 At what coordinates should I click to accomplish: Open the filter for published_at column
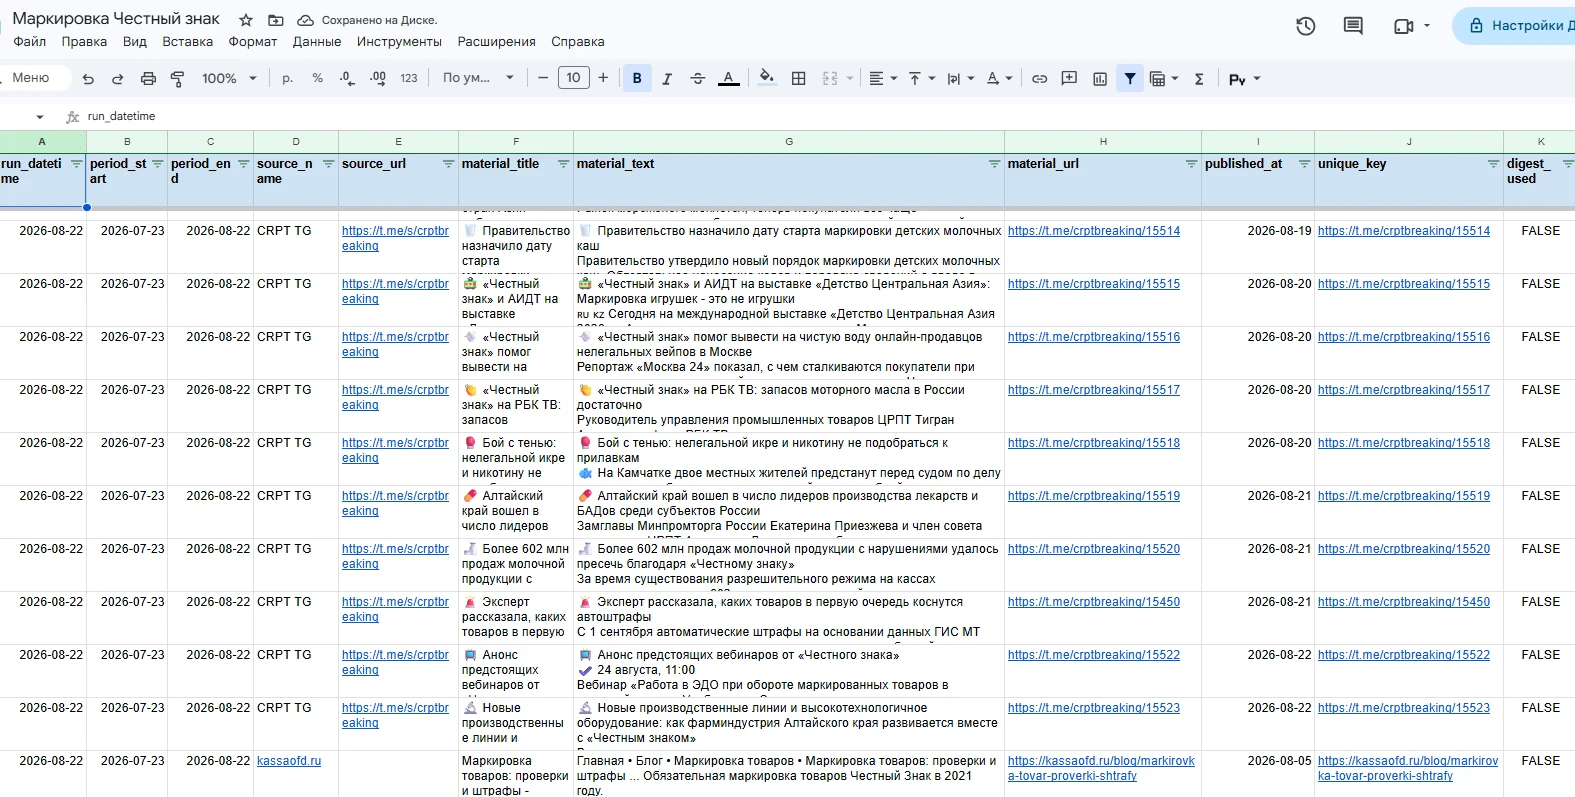pos(1304,164)
